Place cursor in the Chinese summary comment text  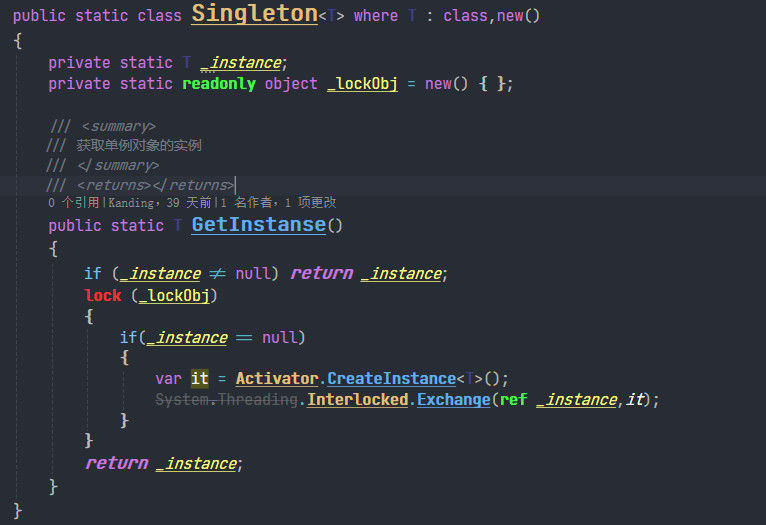139,146
